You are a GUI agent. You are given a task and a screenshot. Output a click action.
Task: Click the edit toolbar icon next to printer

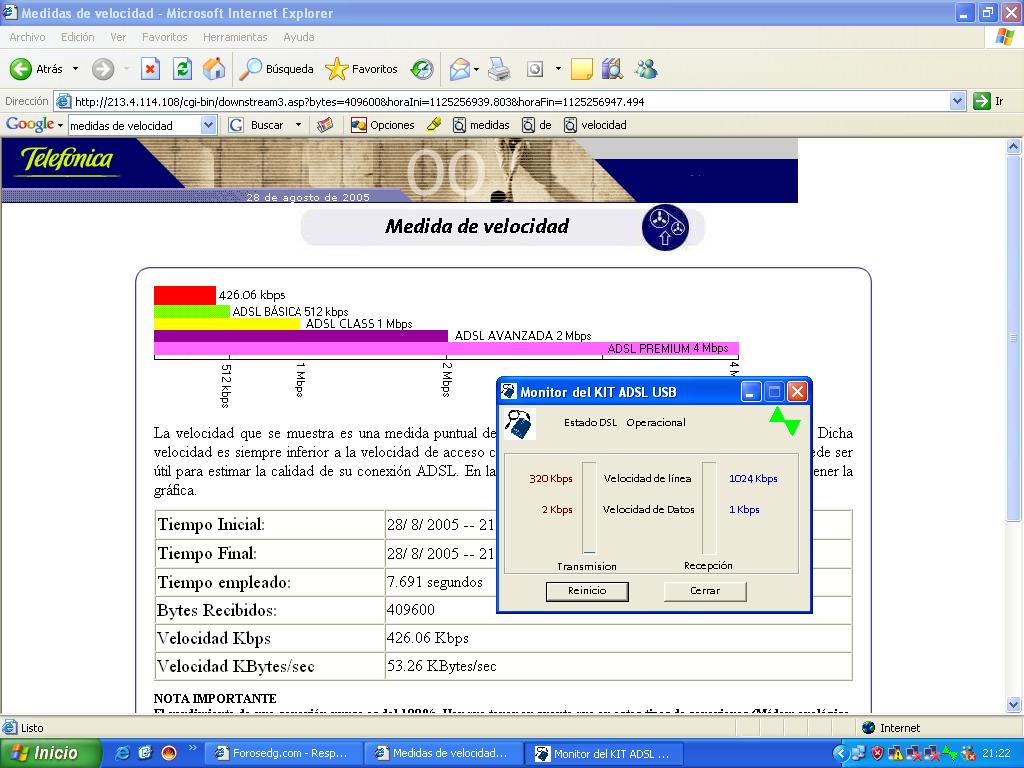coord(535,69)
